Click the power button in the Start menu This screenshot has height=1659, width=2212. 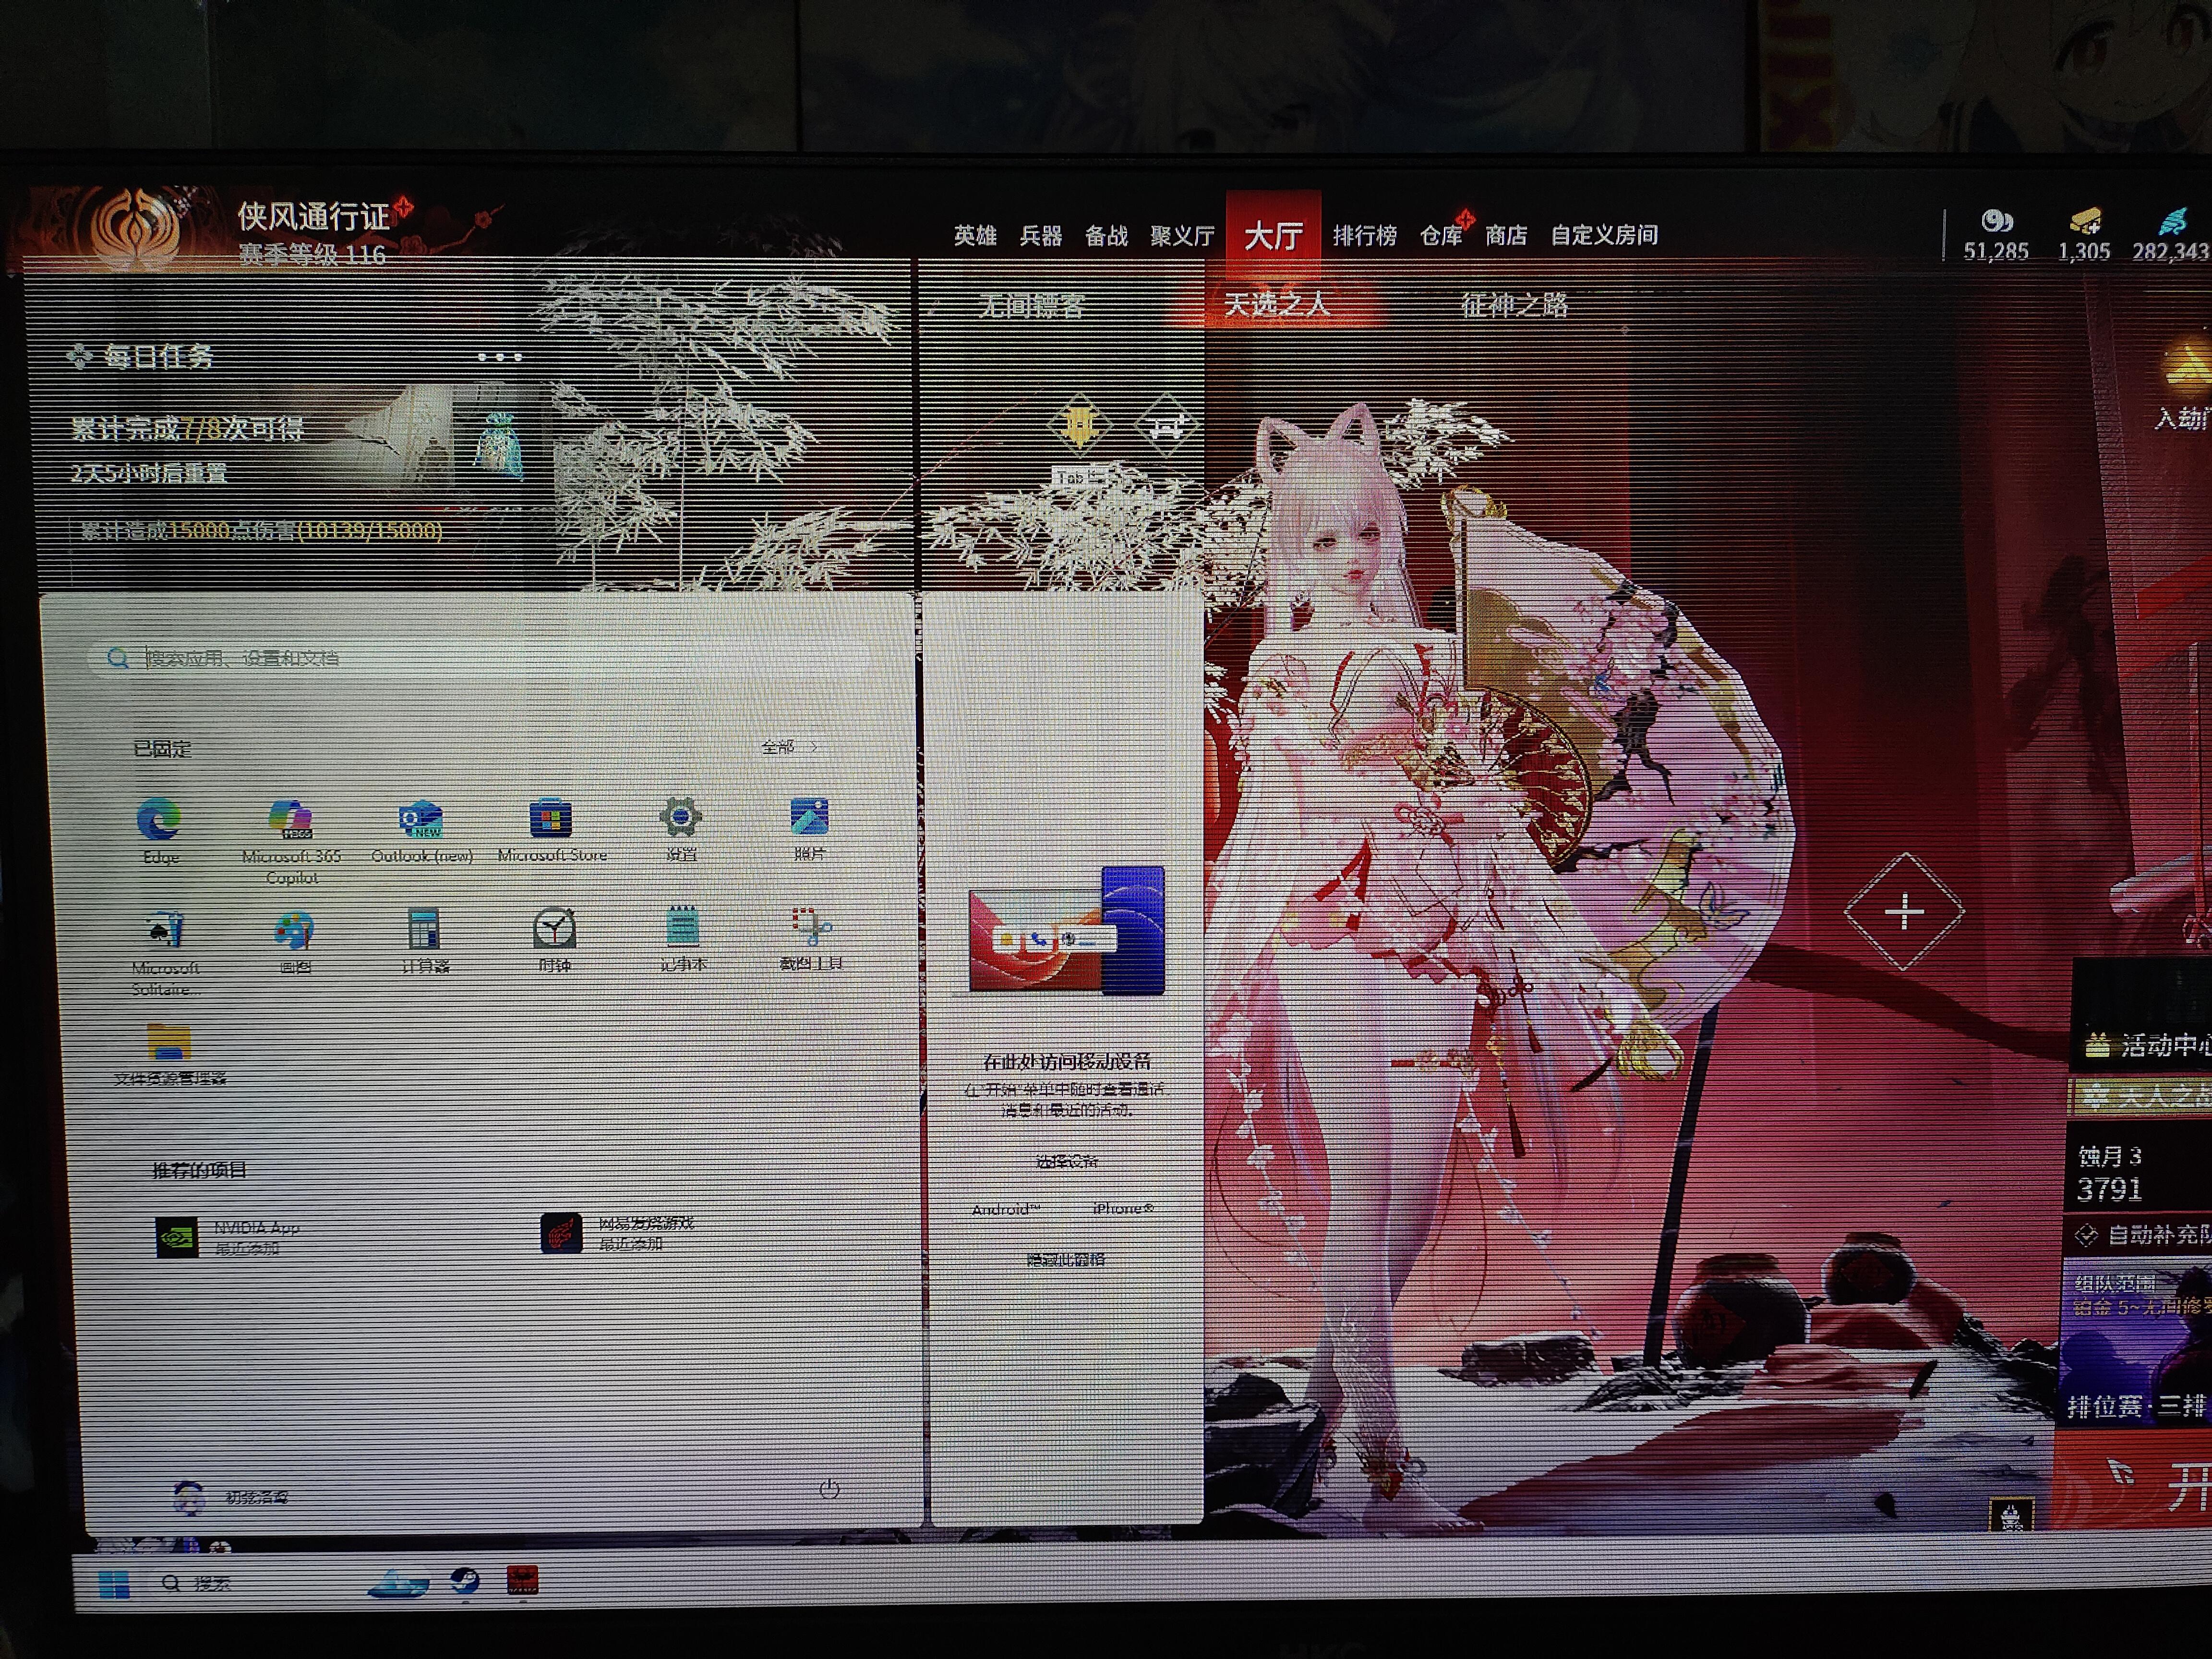pyautogui.click(x=829, y=1489)
